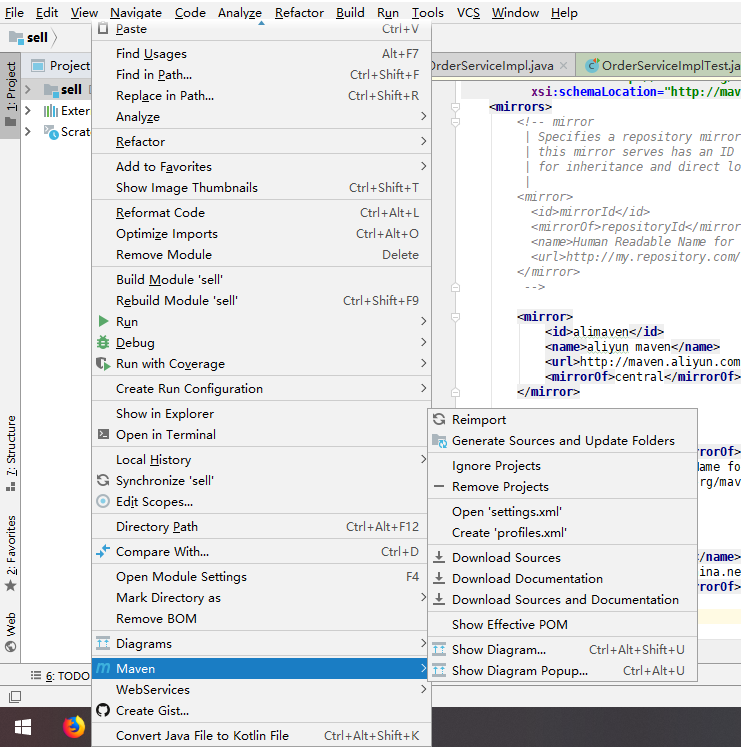Click the Debug bug icon
This screenshot has width=741, height=747.
coord(102,343)
